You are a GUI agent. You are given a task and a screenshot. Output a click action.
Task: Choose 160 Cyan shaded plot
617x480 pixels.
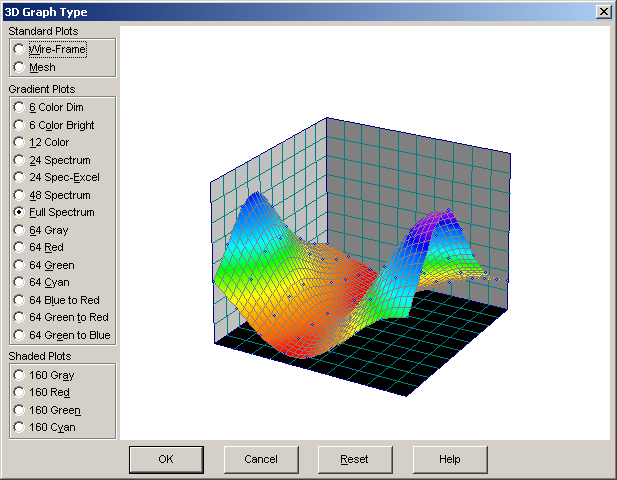tap(44, 427)
